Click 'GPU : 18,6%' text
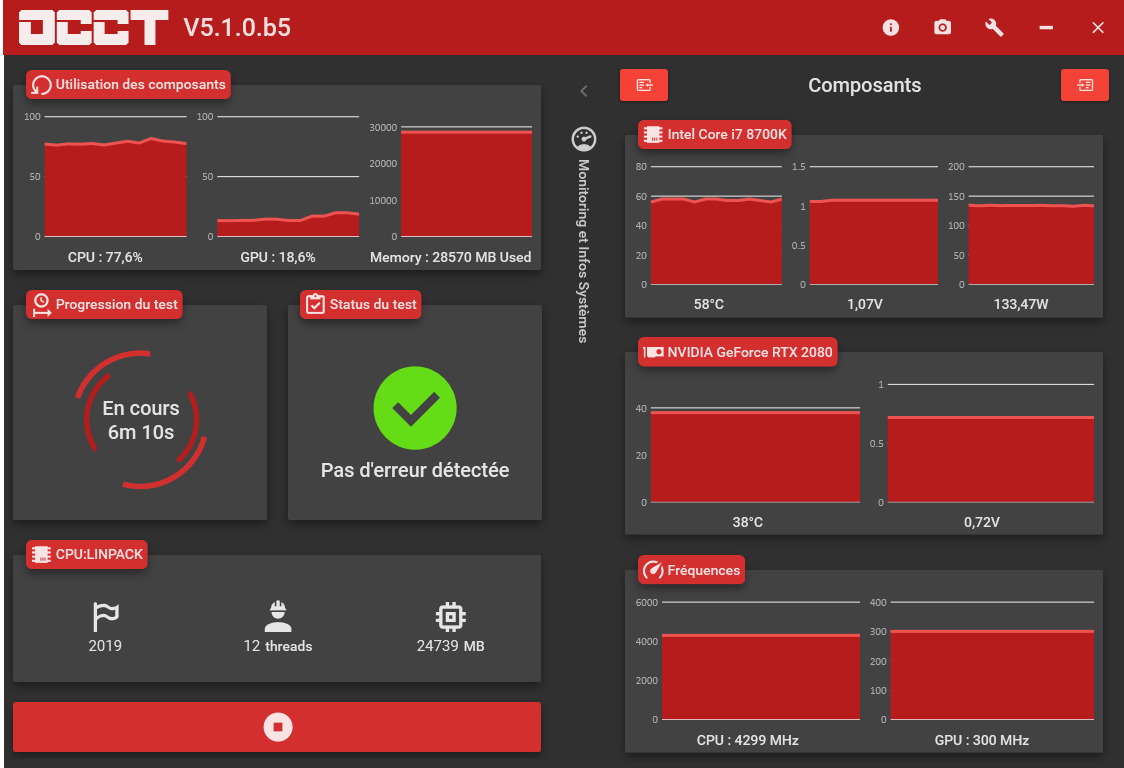The height and width of the screenshot is (768, 1124). tap(277, 257)
